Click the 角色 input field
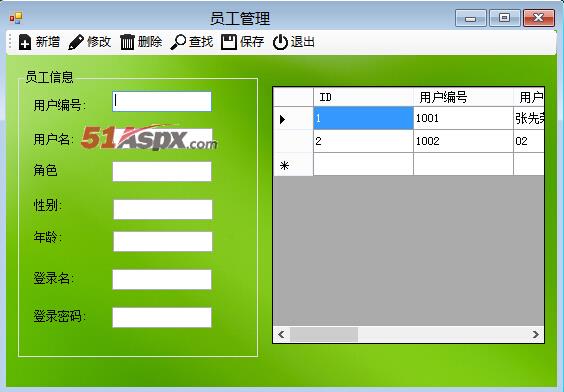 coord(162,172)
